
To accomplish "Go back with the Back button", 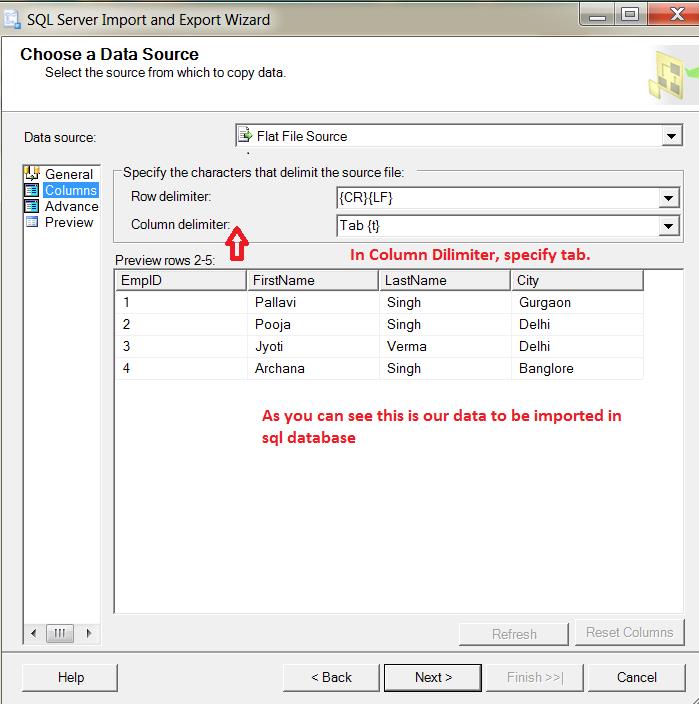I will tap(331, 677).
